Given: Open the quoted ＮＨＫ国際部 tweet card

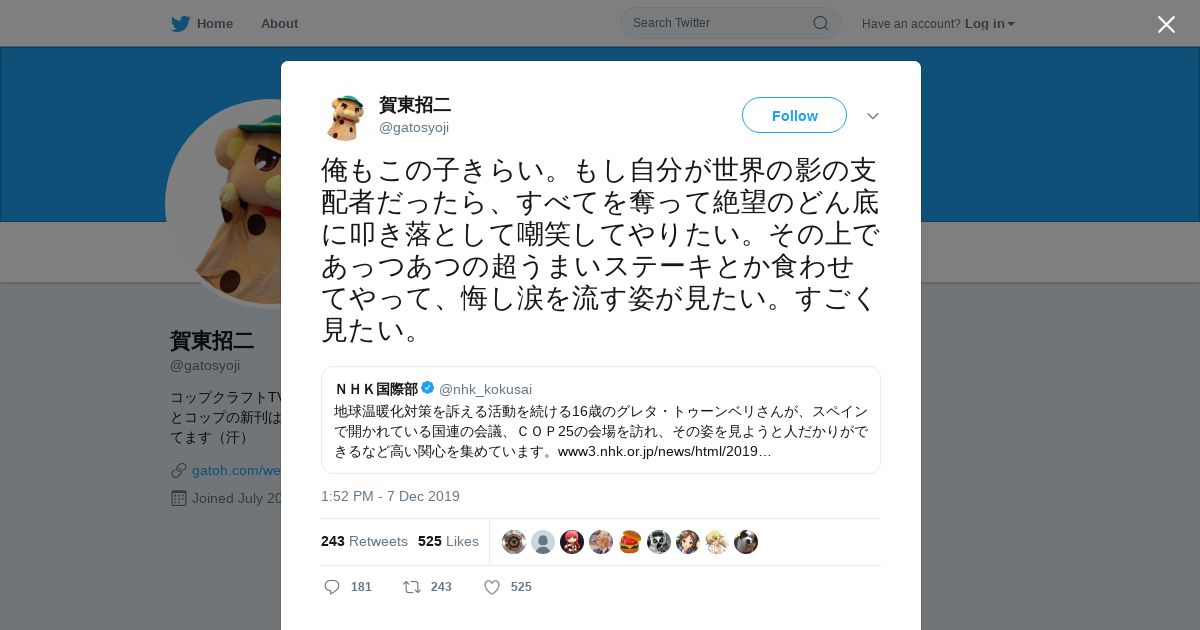Looking at the screenshot, I should (x=601, y=420).
